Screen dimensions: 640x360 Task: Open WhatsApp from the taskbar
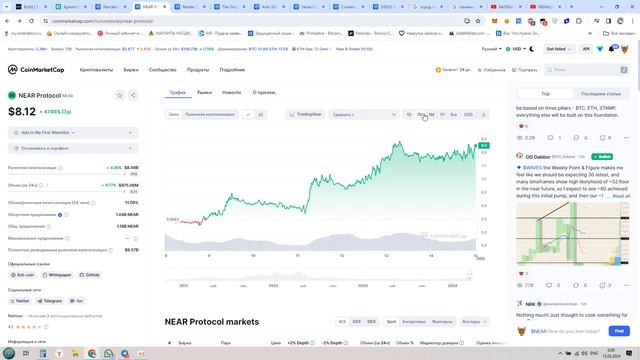coord(108,353)
